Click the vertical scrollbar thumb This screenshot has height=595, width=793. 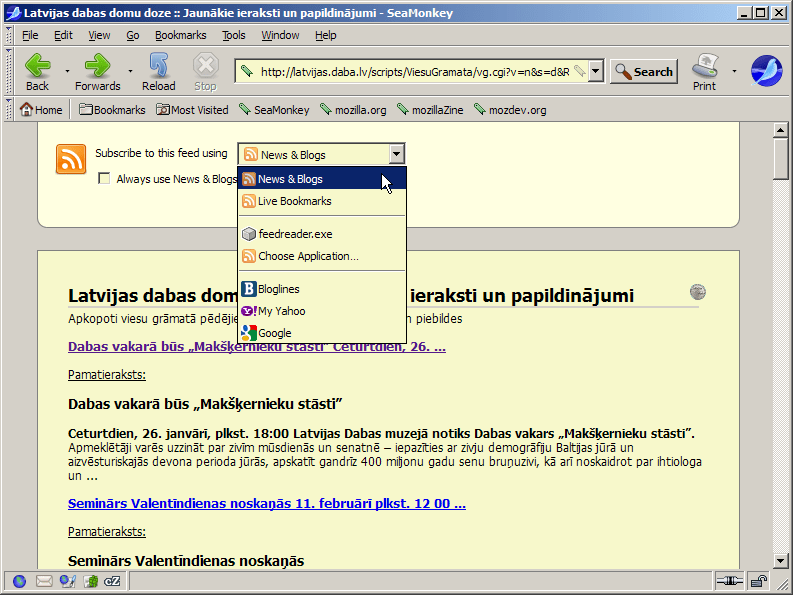pos(780,158)
